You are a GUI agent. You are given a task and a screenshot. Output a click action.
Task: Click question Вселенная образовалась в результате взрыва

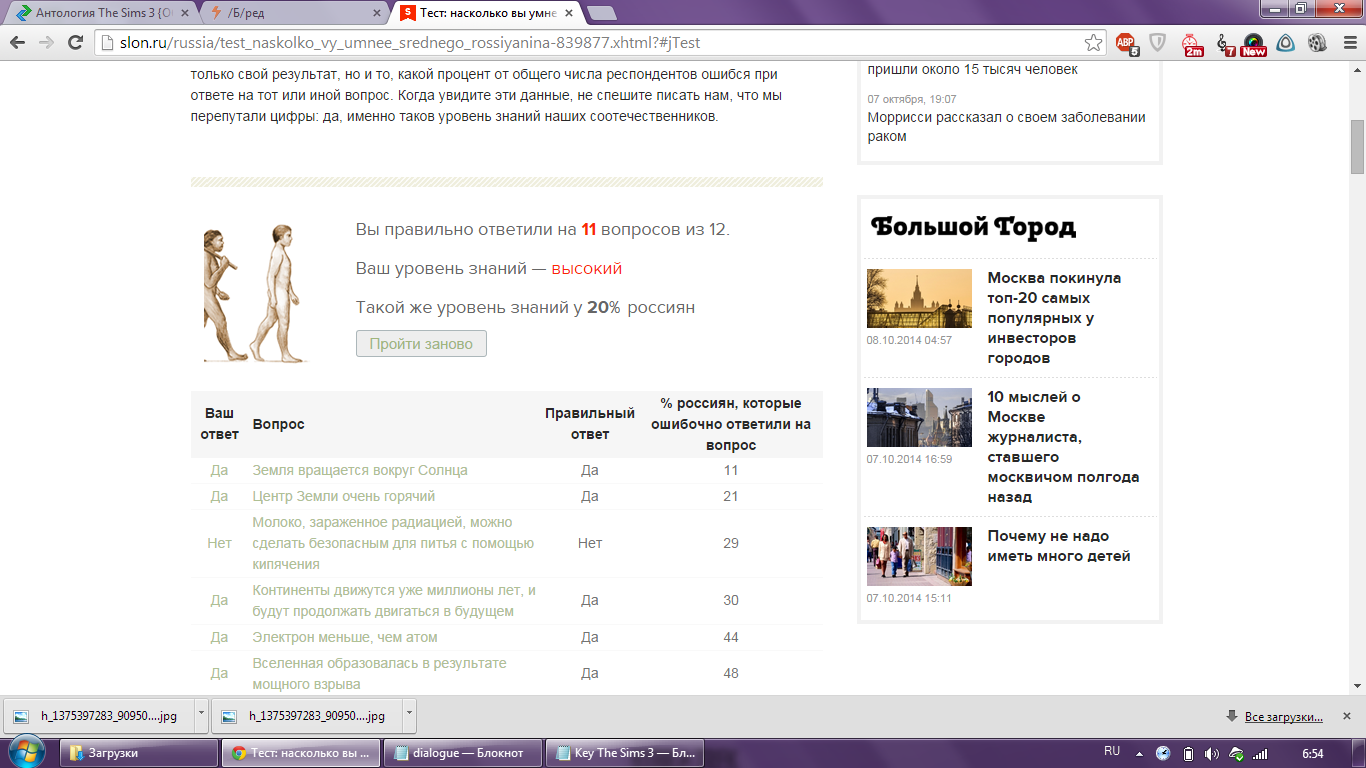pyautogui.click(x=379, y=674)
